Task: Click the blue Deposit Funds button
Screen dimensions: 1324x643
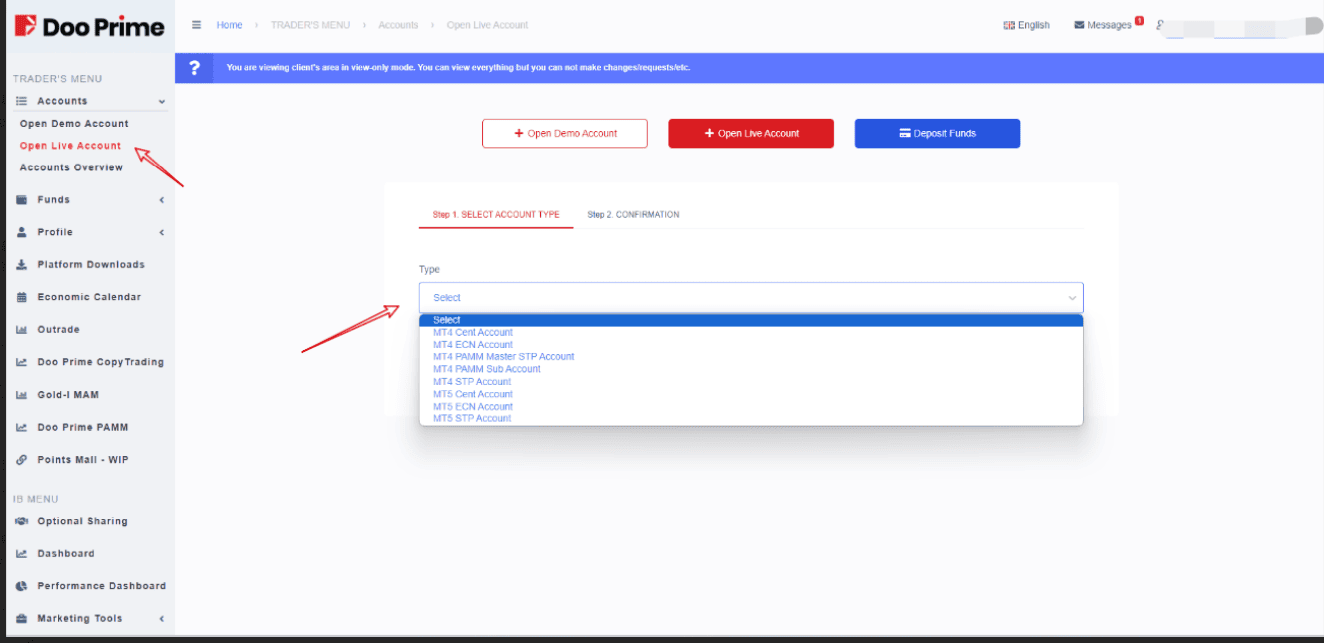Action: tap(937, 133)
